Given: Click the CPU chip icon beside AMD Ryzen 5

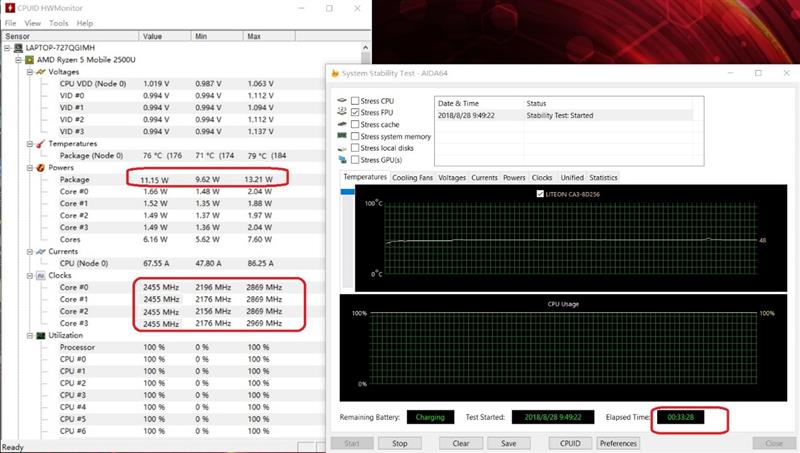Looking at the screenshot, I should (x=30, y=60).
